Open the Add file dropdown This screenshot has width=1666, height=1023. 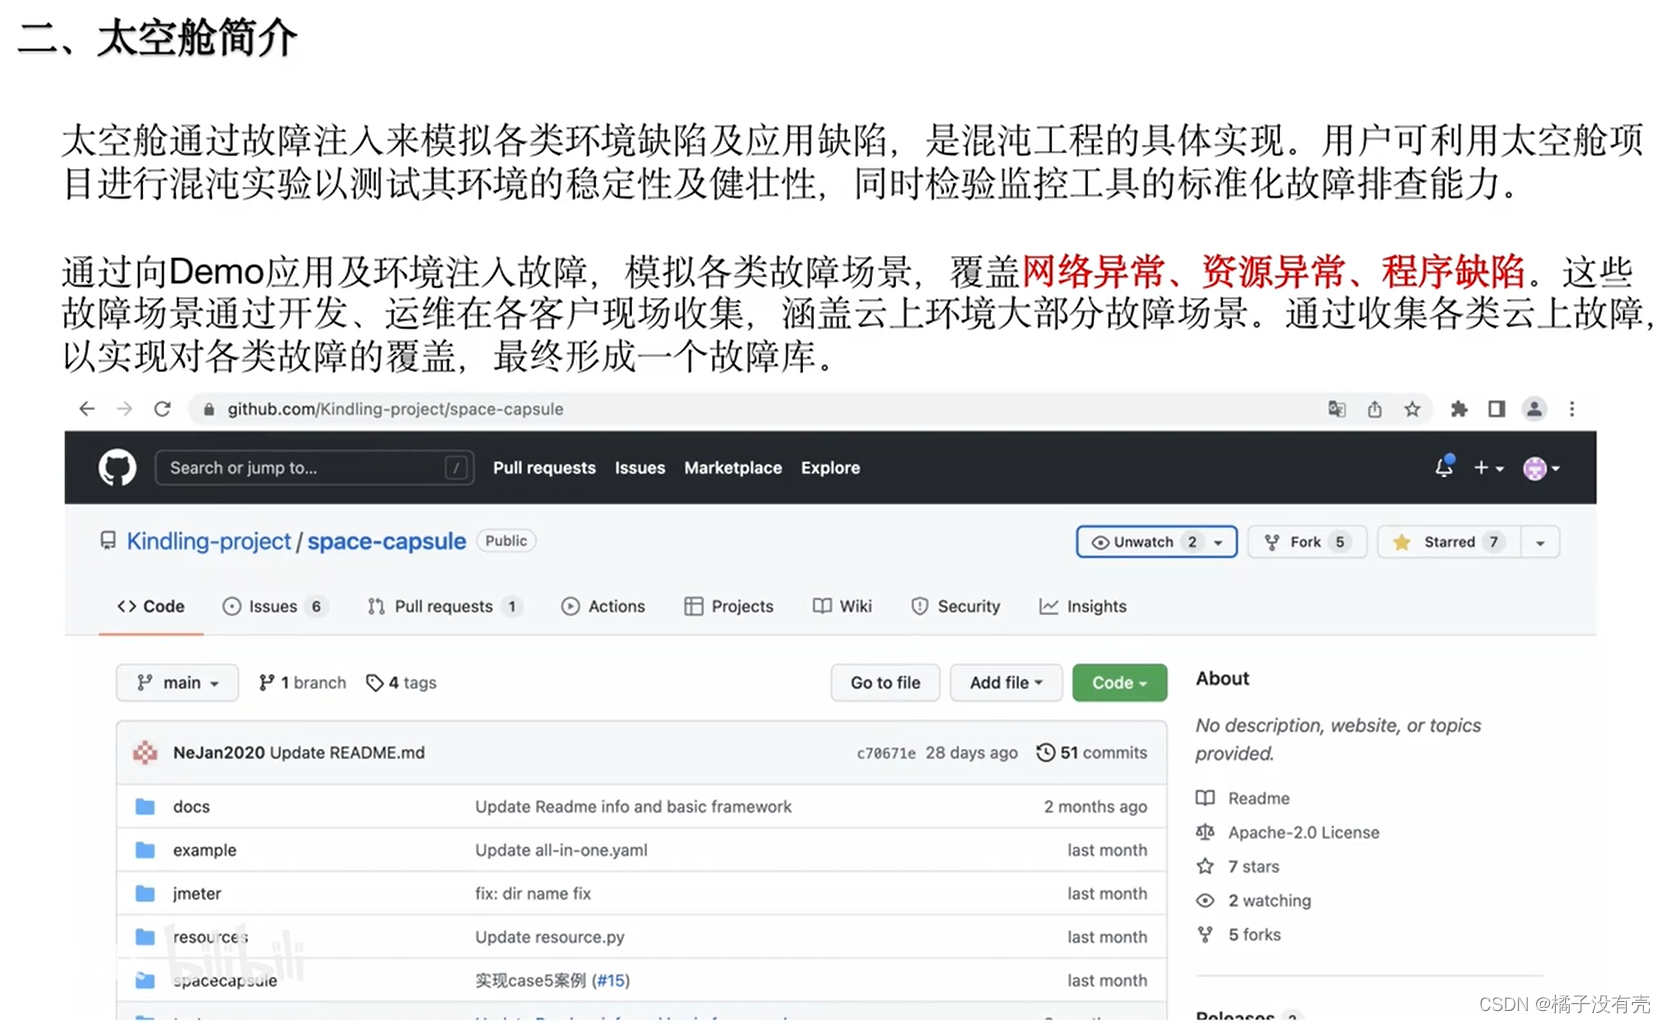(1005, 683)
